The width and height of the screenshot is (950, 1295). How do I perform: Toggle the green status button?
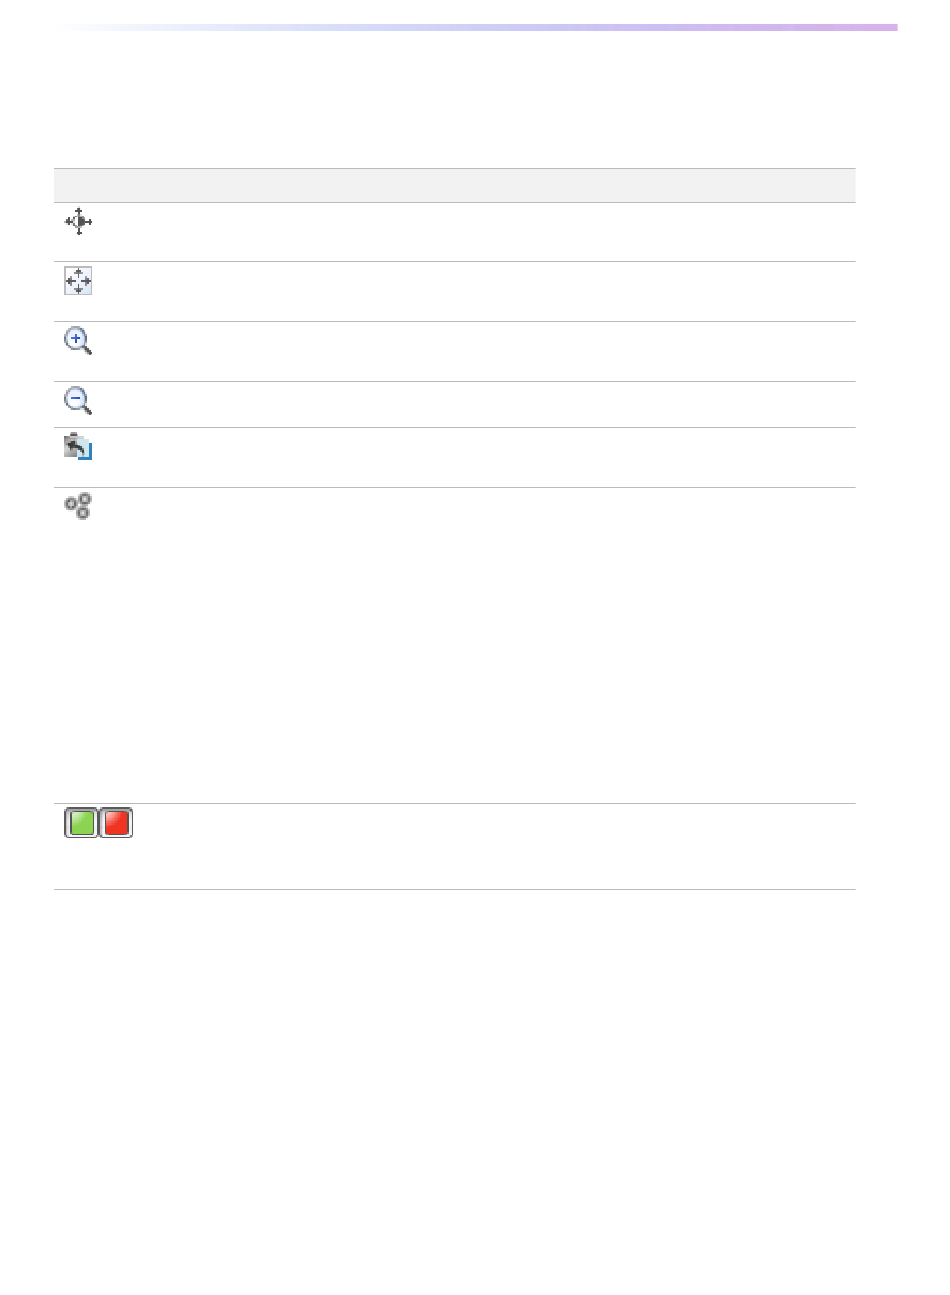(x=82, y=823)
